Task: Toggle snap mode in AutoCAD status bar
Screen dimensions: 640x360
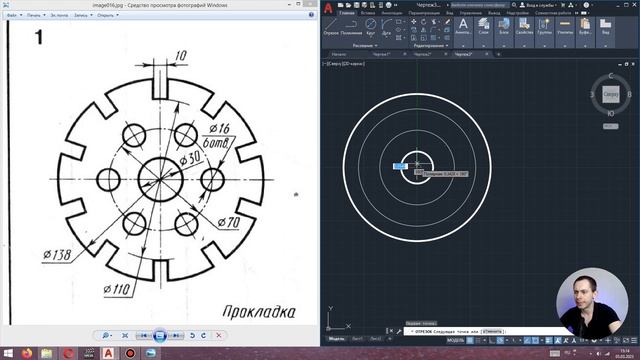Action: coord(478,340)
